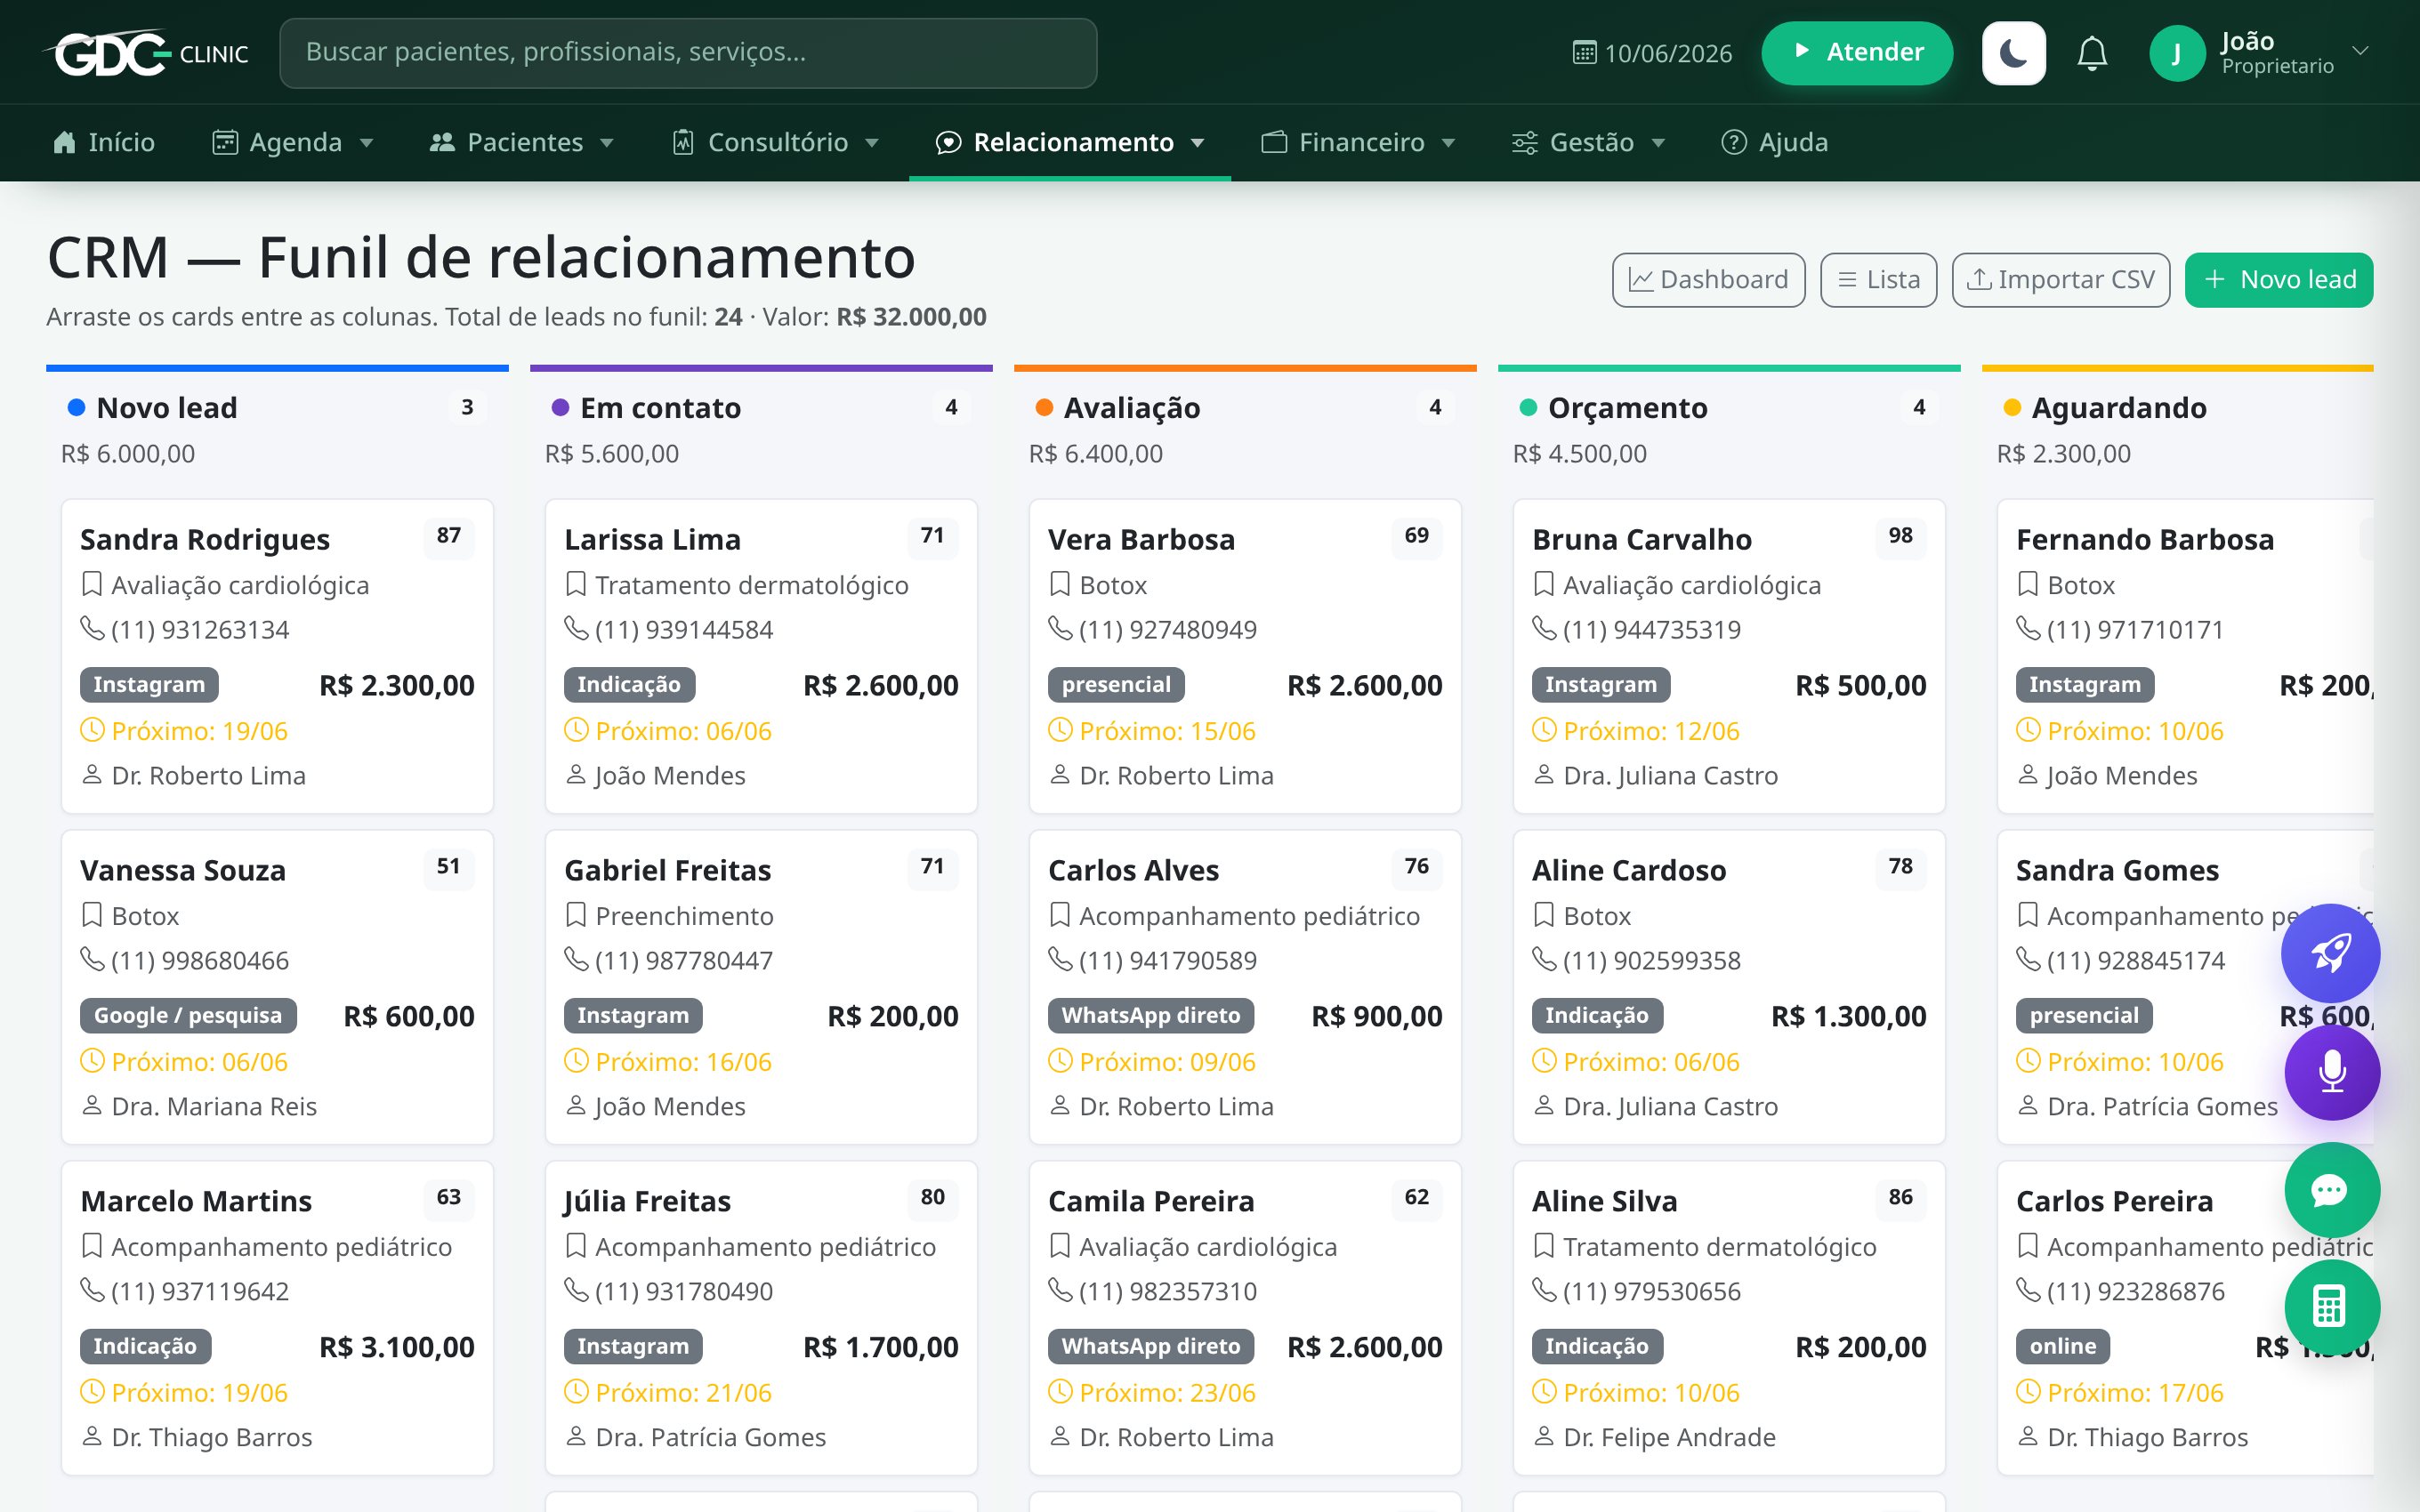2420x1512 pixels.
Task: Click the Novo lead column header
Action: (166, 408)
